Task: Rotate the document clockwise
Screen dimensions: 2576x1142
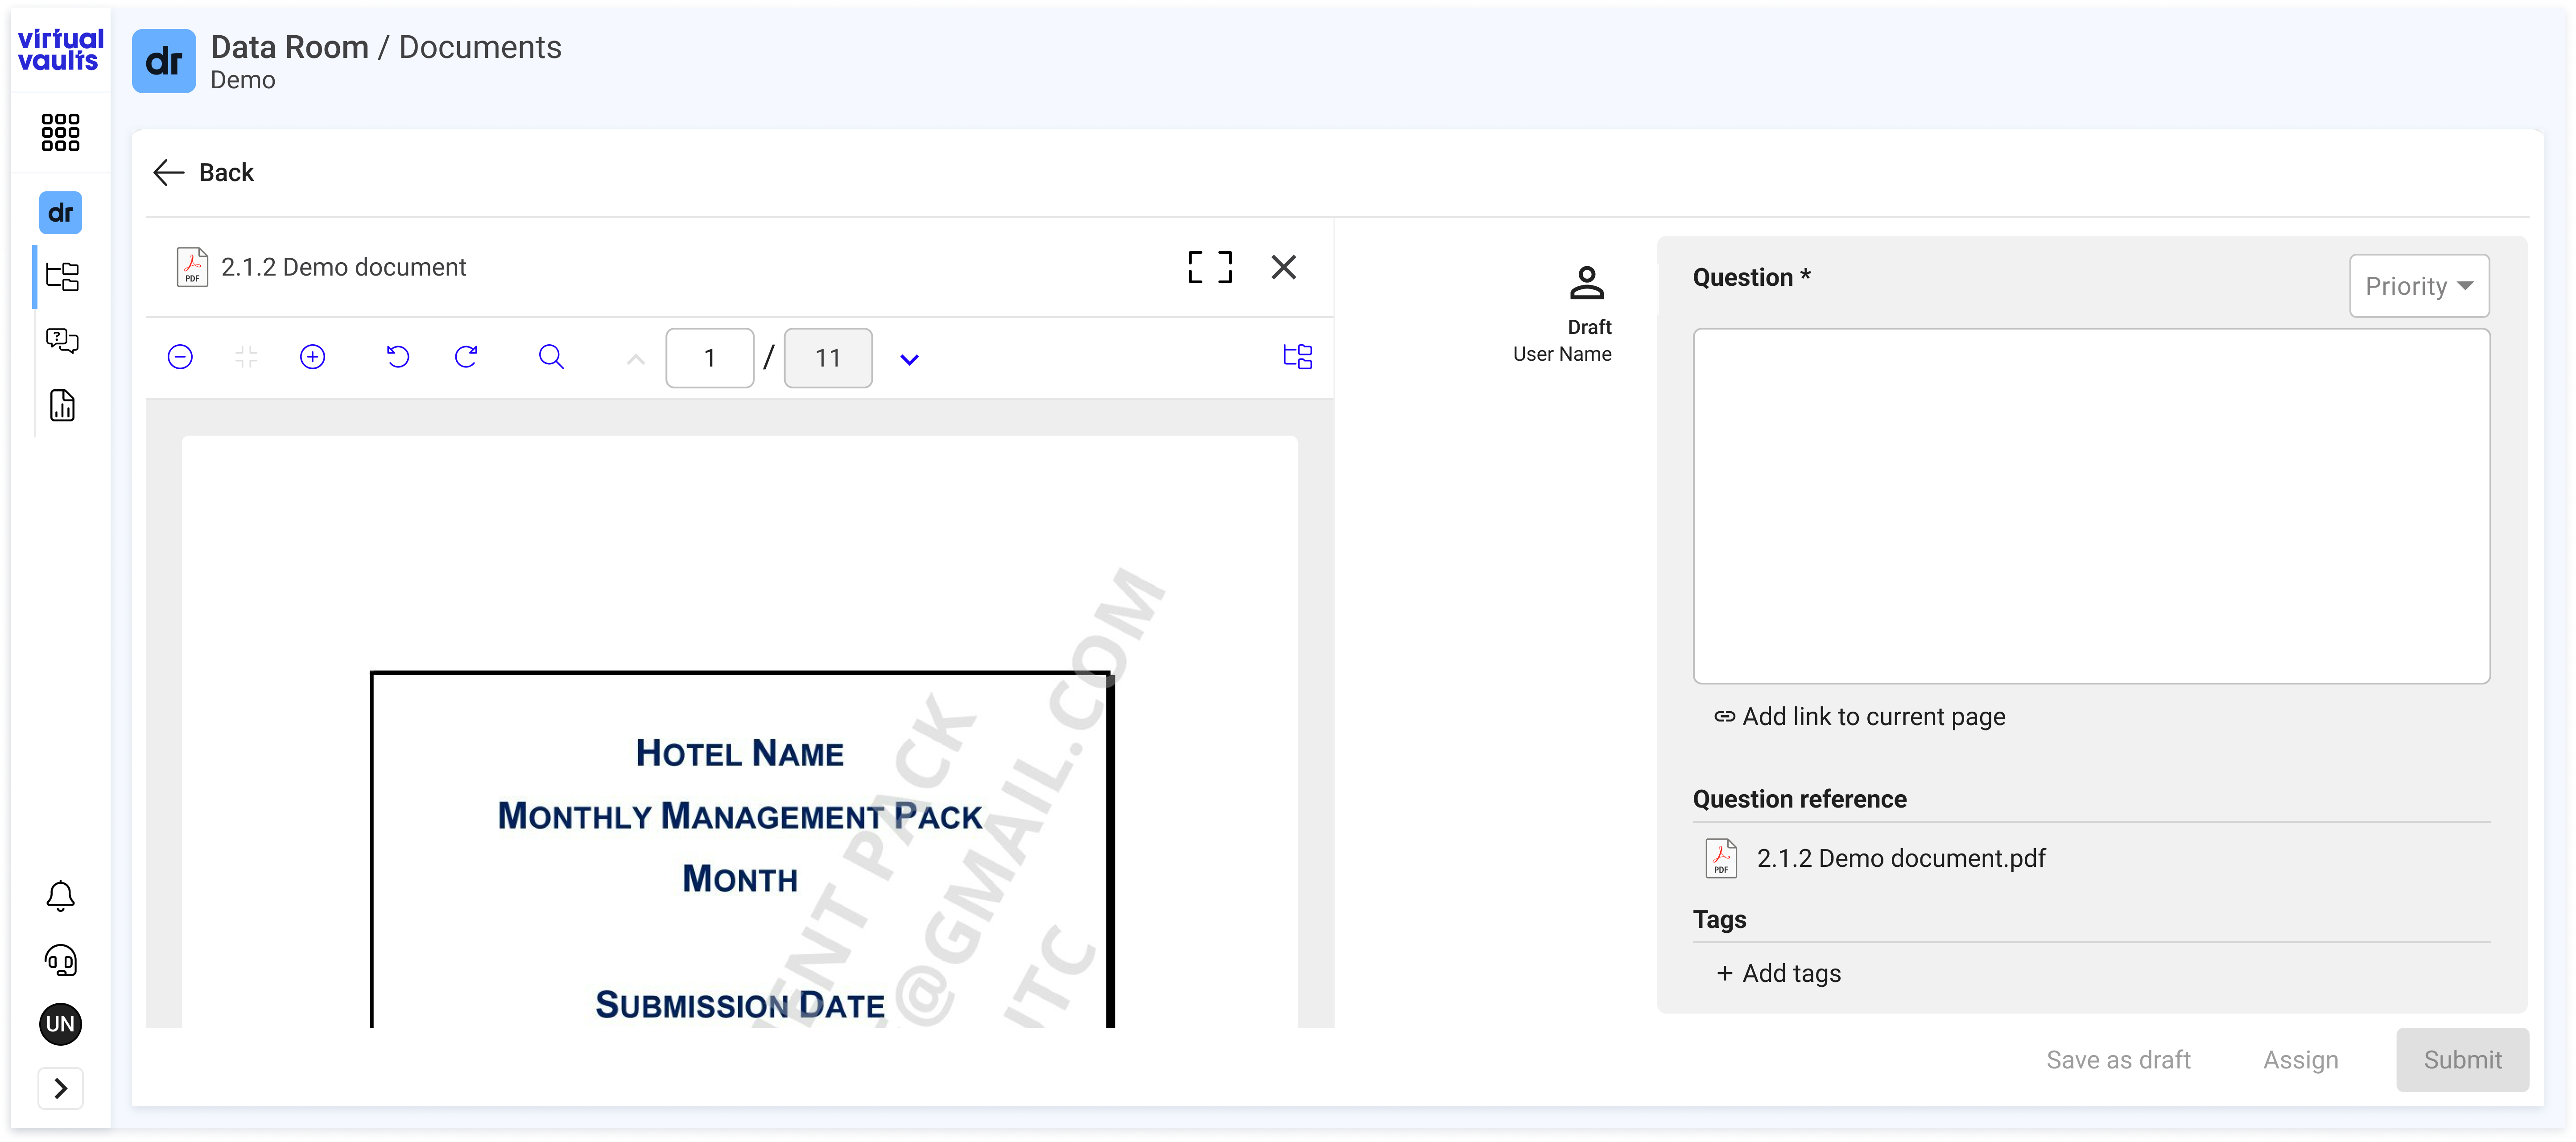Action: pos(466,357)
